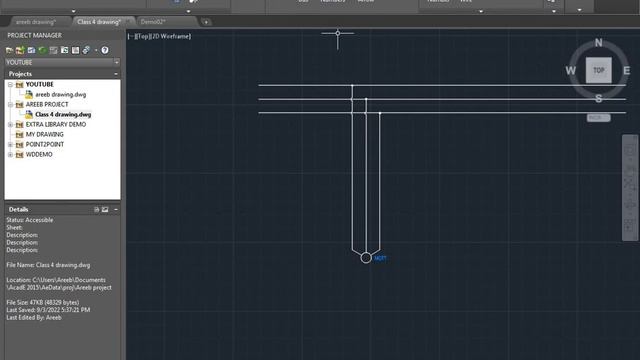Select the AREEB PROJECT entry
640x360 pixels.
pyautogui.click(x=47, y=104)
